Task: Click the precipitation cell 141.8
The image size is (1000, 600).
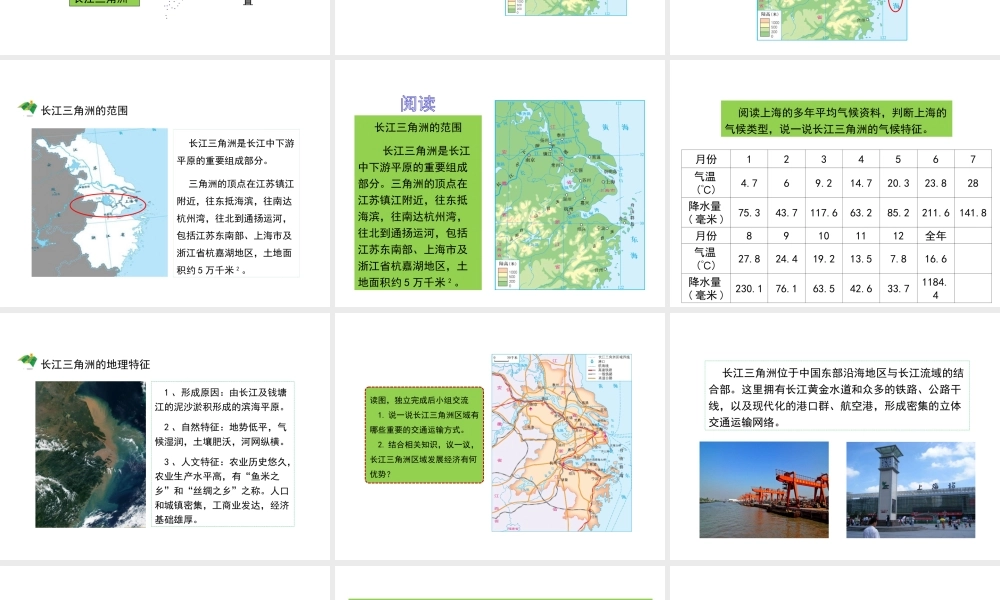Action: click(973, 213)
